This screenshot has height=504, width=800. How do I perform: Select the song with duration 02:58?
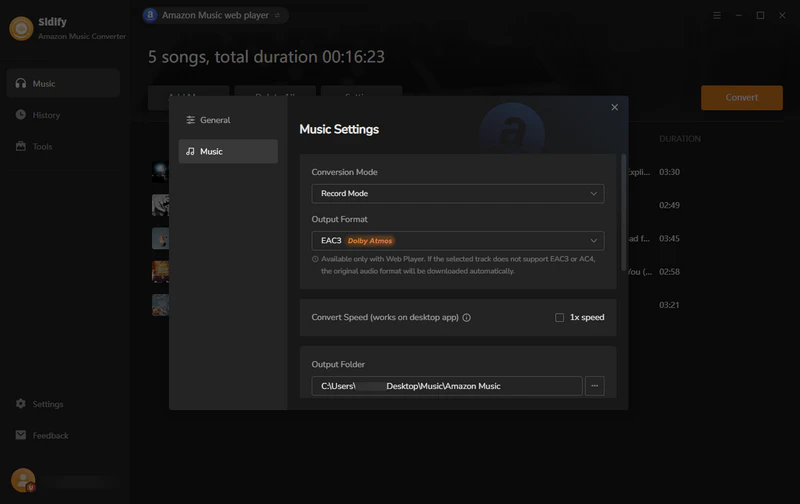point(669,271)
